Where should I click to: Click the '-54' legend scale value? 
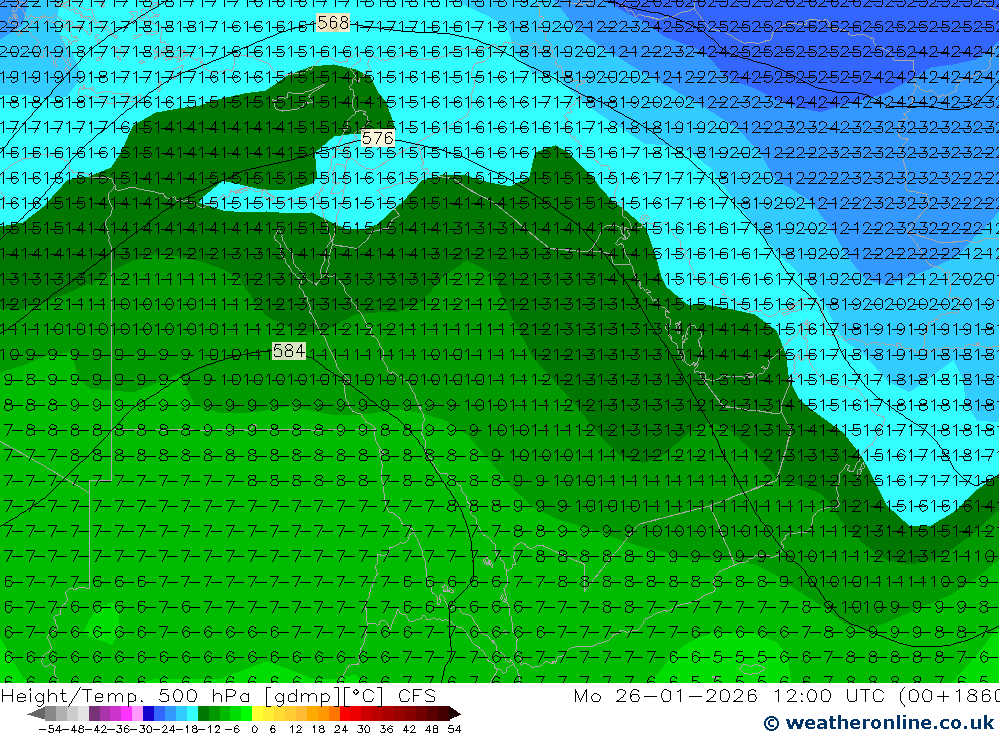50,729
